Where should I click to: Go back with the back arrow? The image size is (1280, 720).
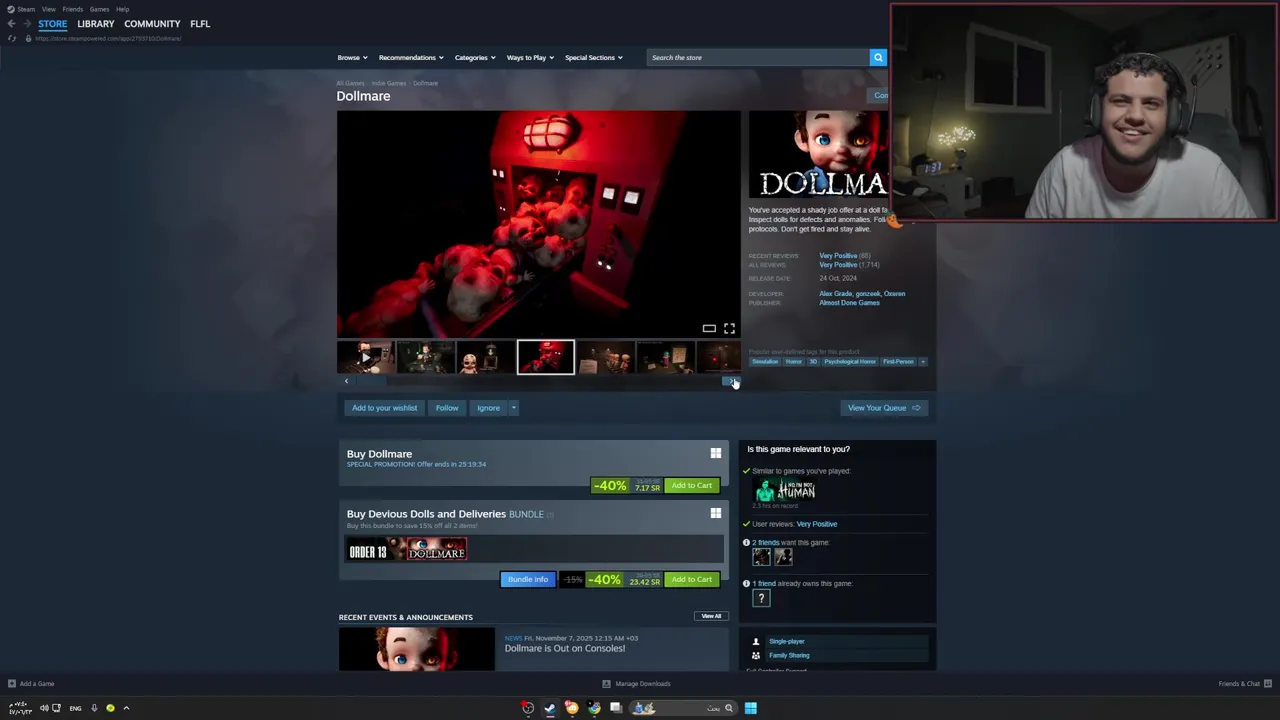tap(11, 24)
